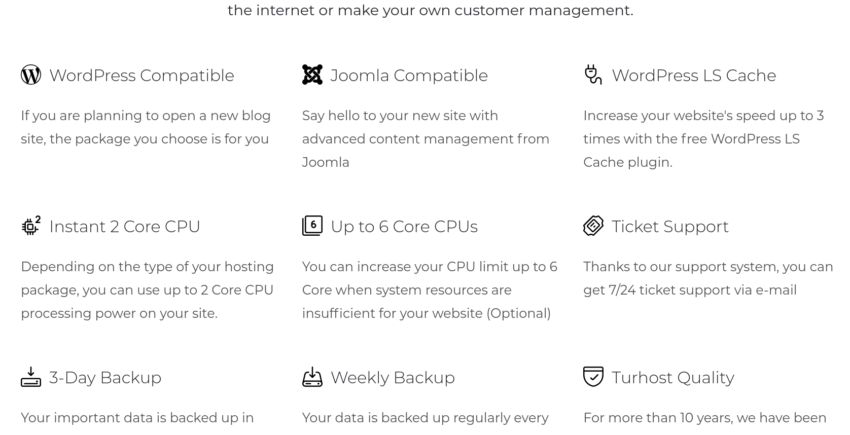Image resolution: width=850 pixels, height=435 pixels.
Task: Click the Weekly Backup heading
Action: click(392, 377)
